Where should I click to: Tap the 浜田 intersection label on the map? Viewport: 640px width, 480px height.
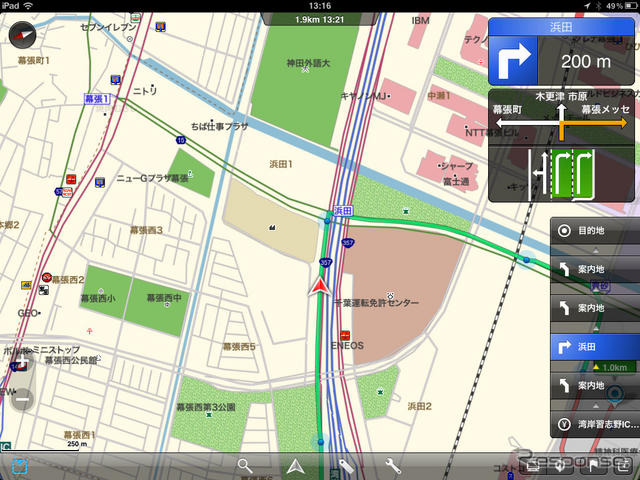[x=343, y=211]
